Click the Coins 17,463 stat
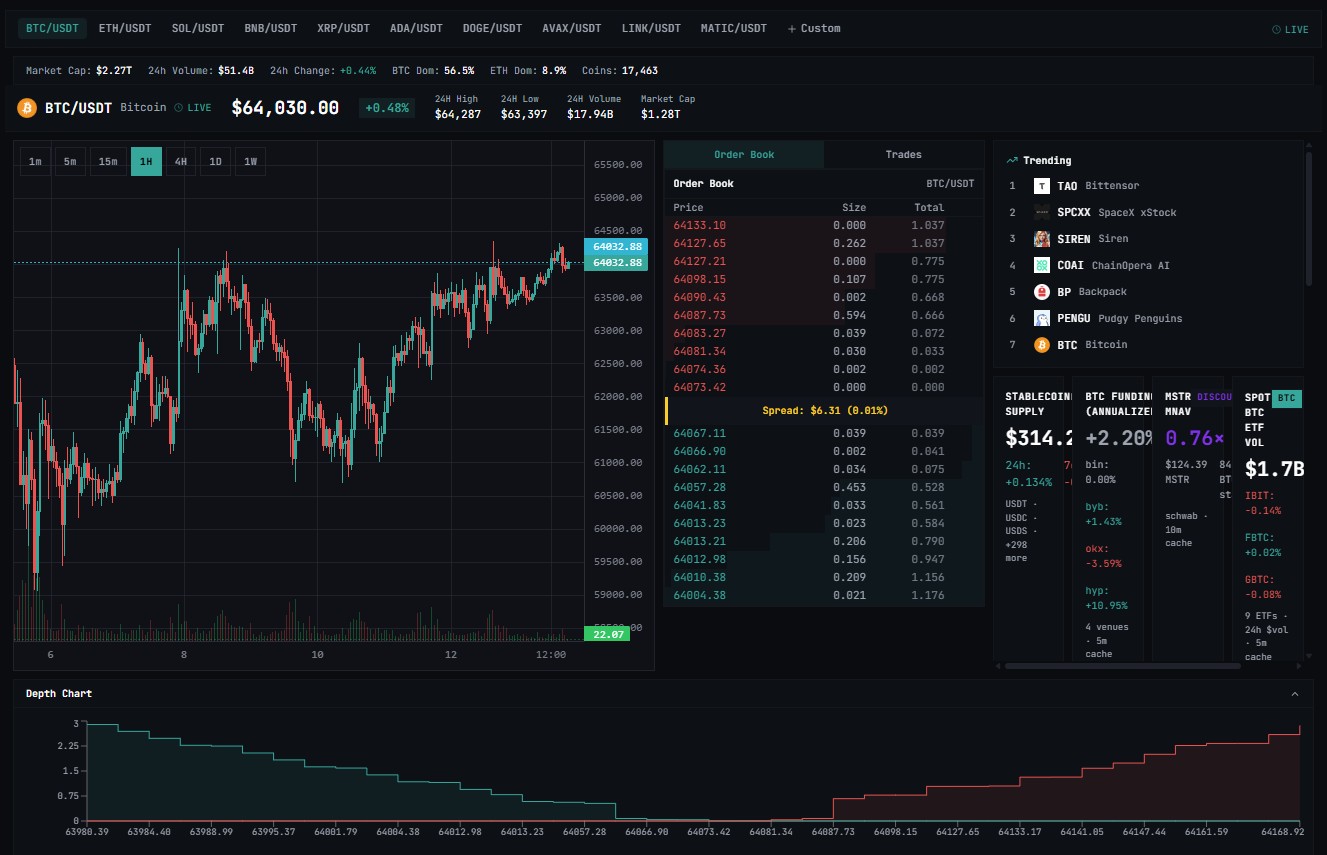 [x=619, y=71]
